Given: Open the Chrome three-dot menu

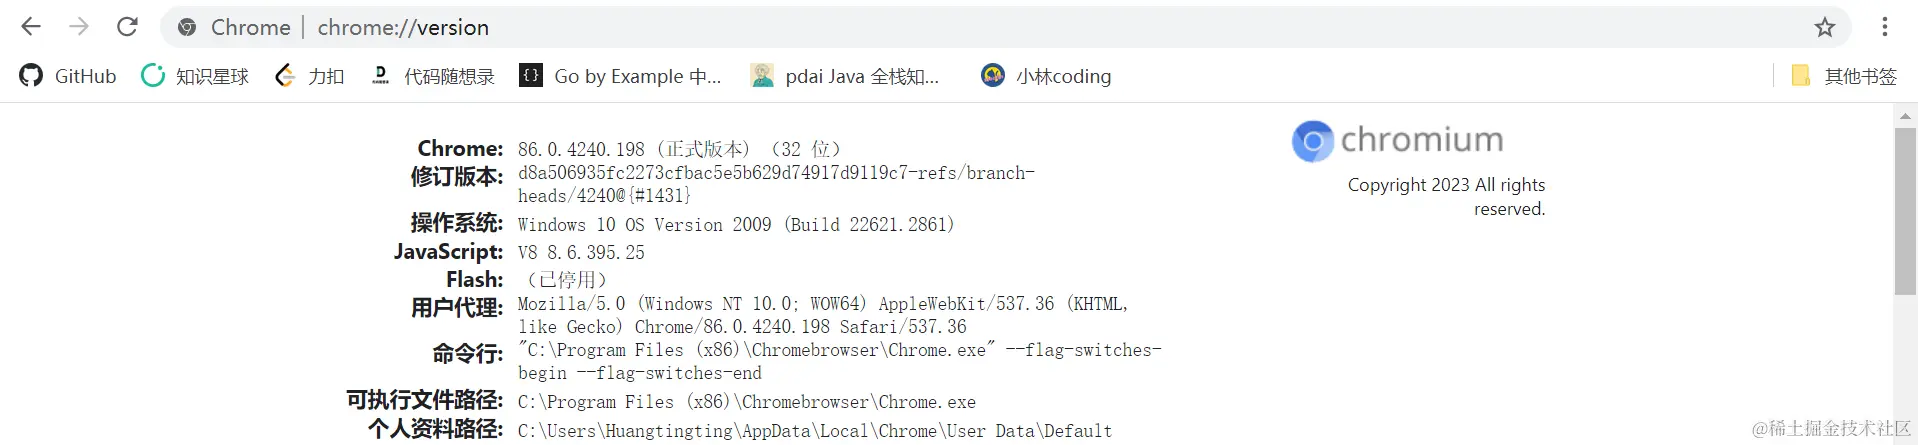Looking at the screenshot, I should 1885,27.
